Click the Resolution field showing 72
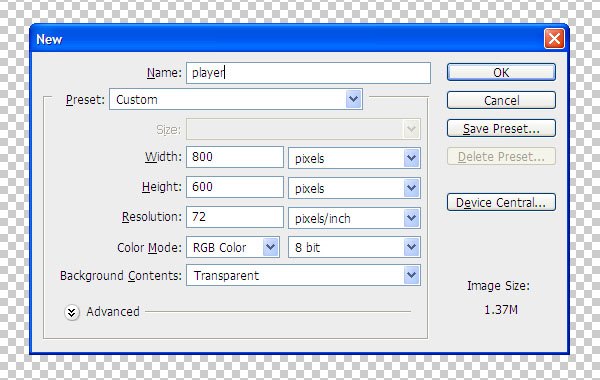Screen dimensions: 600x380 pos(235,217)
